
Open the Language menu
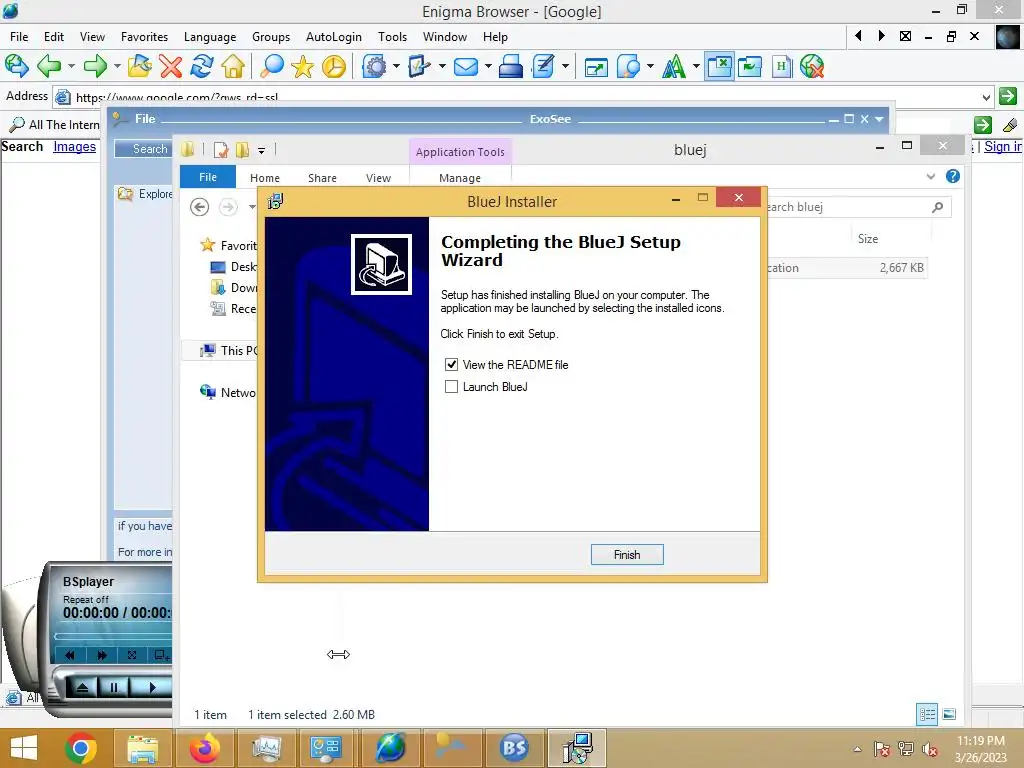click(x=210, y=37)
